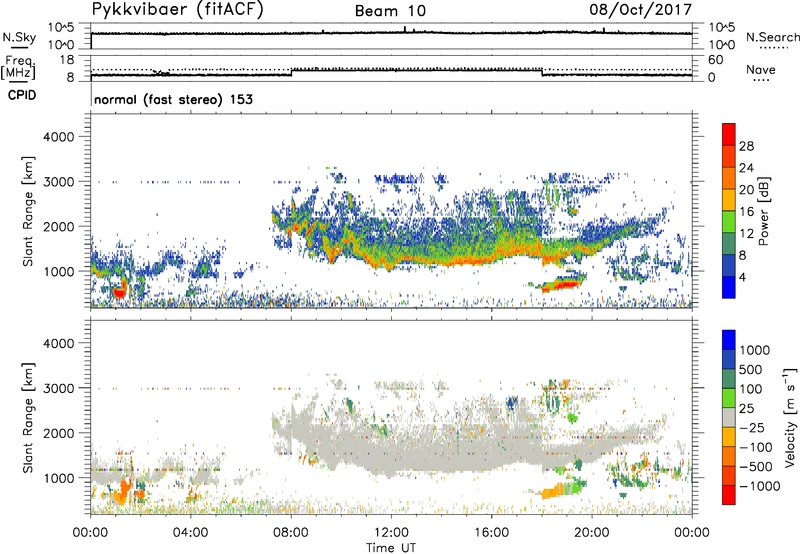
Task: Click the date '08/Oct/2017'
Action: pyautogui.click(x=641, y=10)
